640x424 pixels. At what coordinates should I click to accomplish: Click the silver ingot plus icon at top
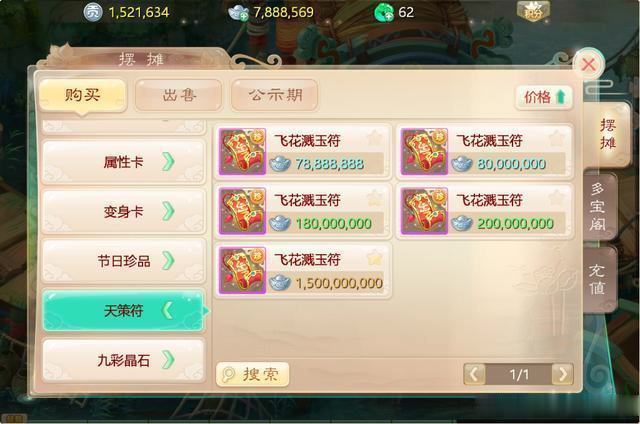point(238,13)
